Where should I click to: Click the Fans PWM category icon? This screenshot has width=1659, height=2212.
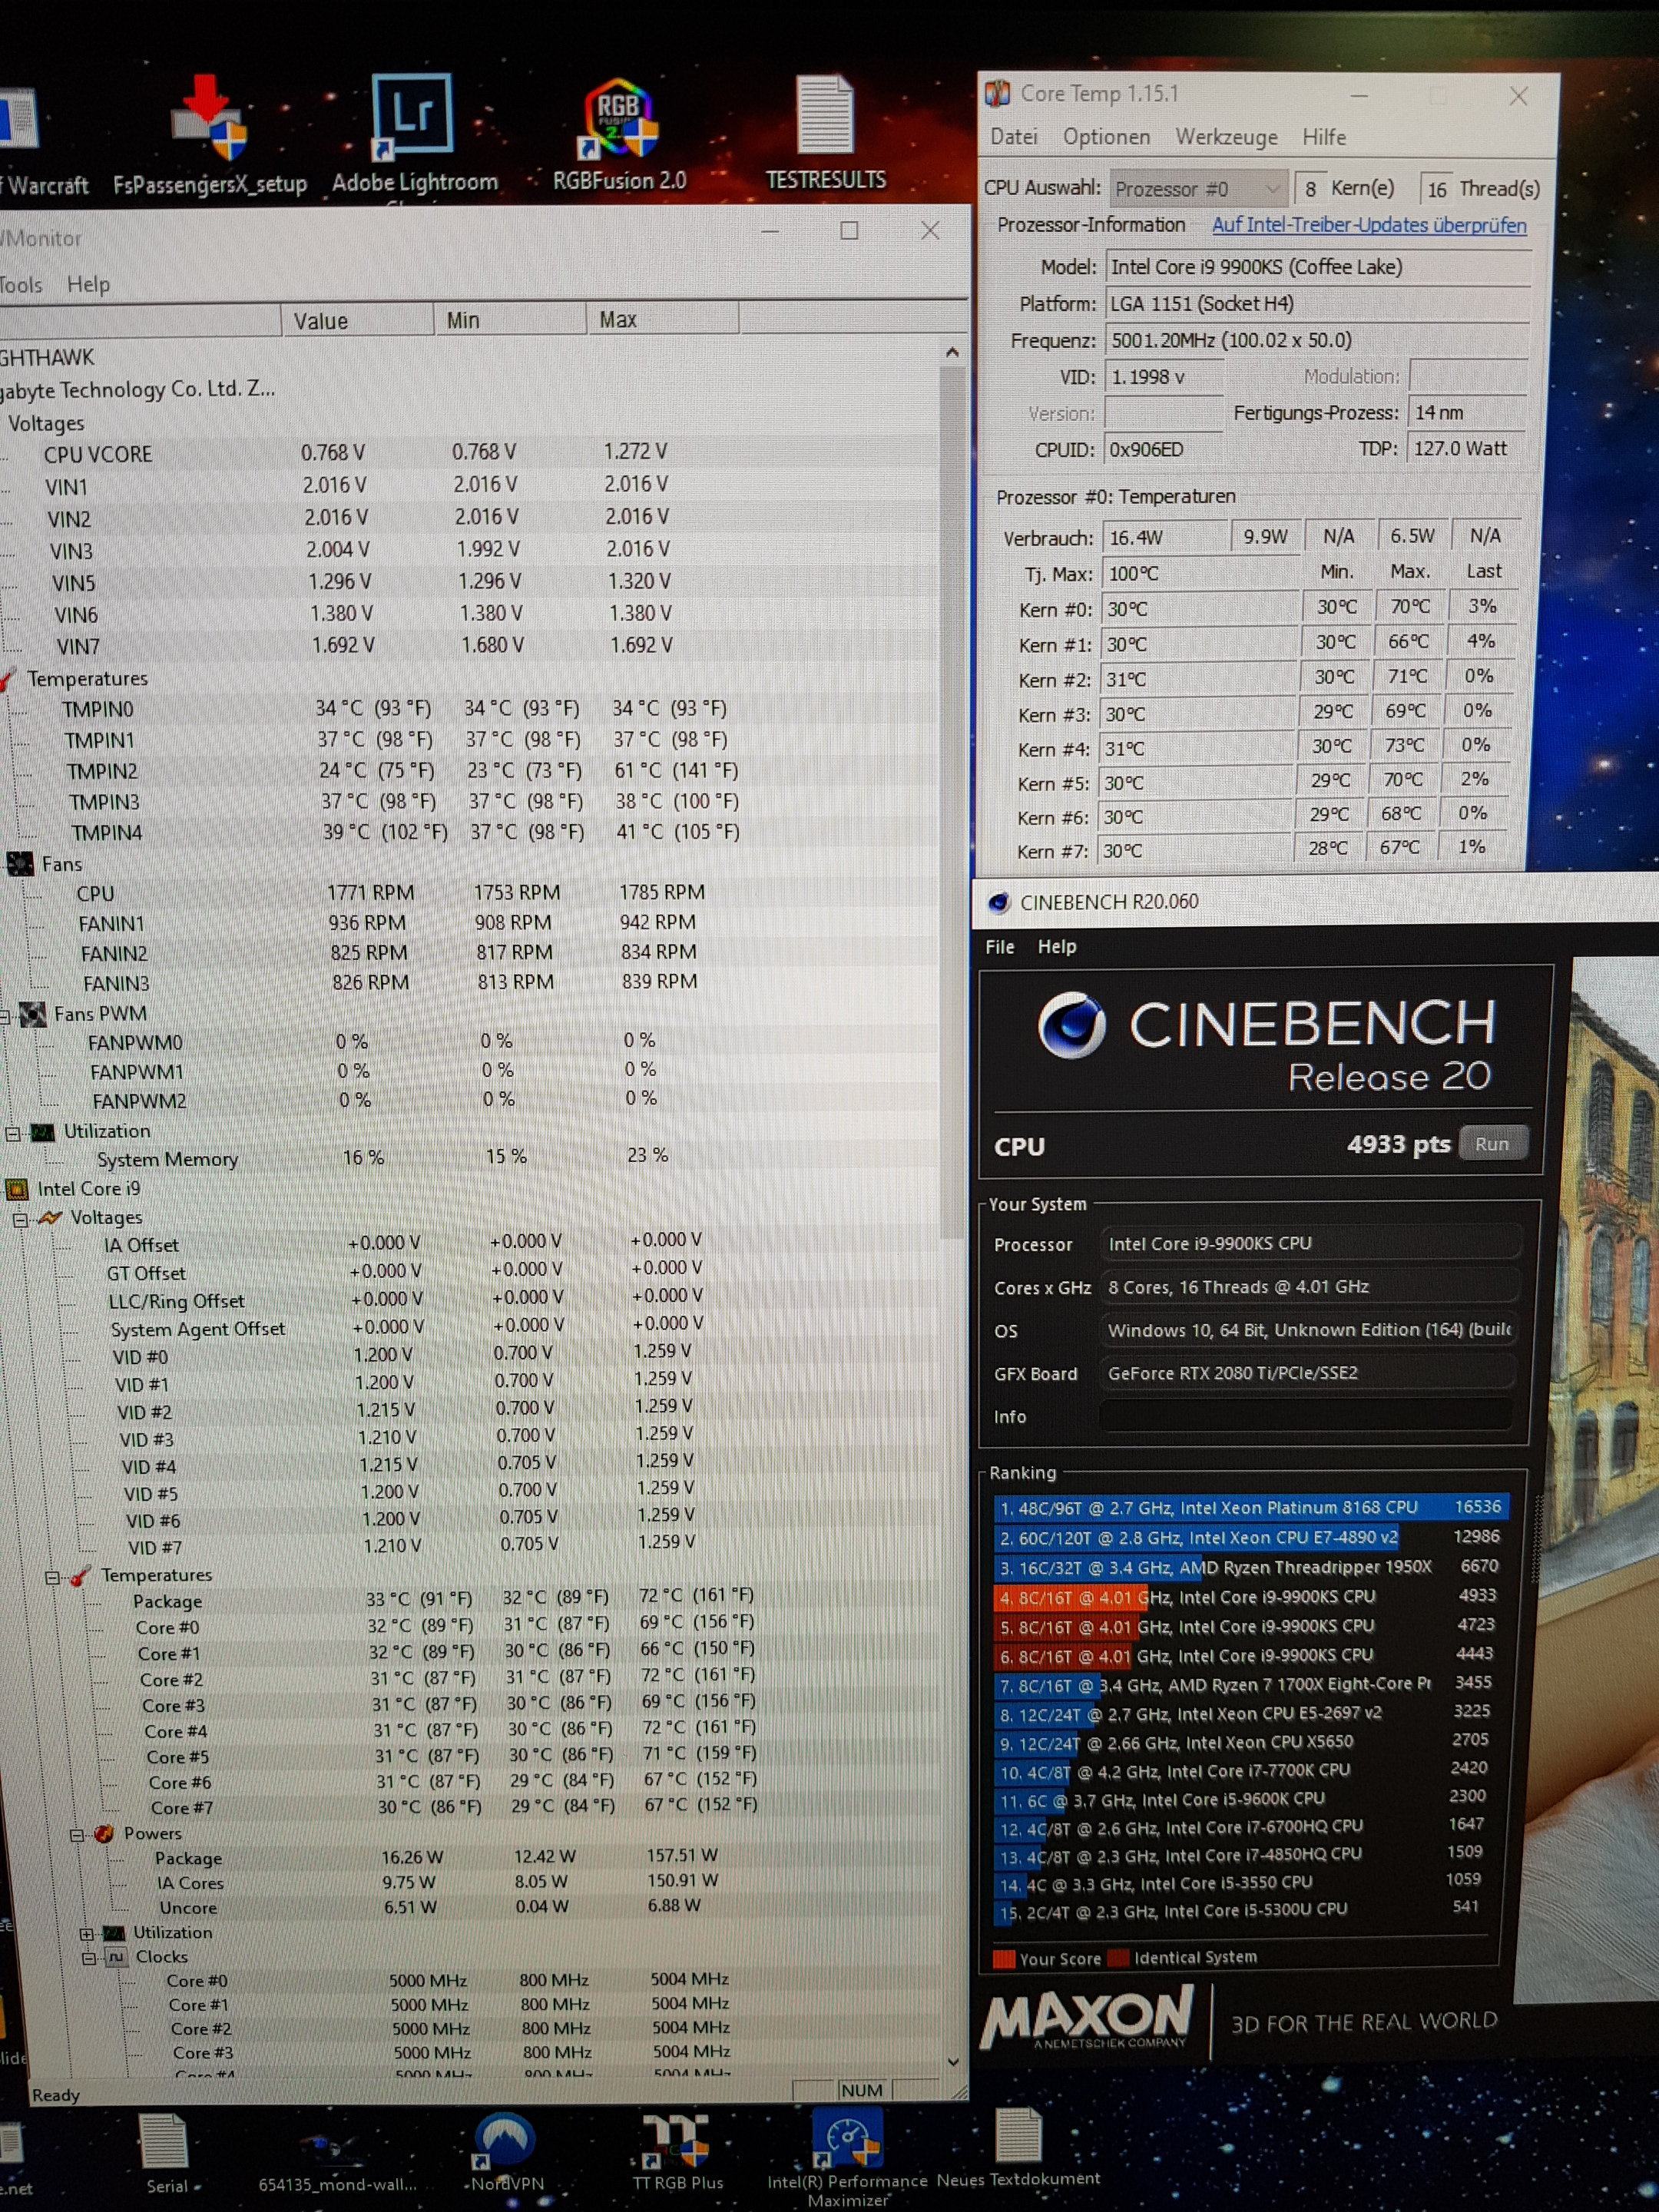pyautogui.click(x=33, y=1014)
